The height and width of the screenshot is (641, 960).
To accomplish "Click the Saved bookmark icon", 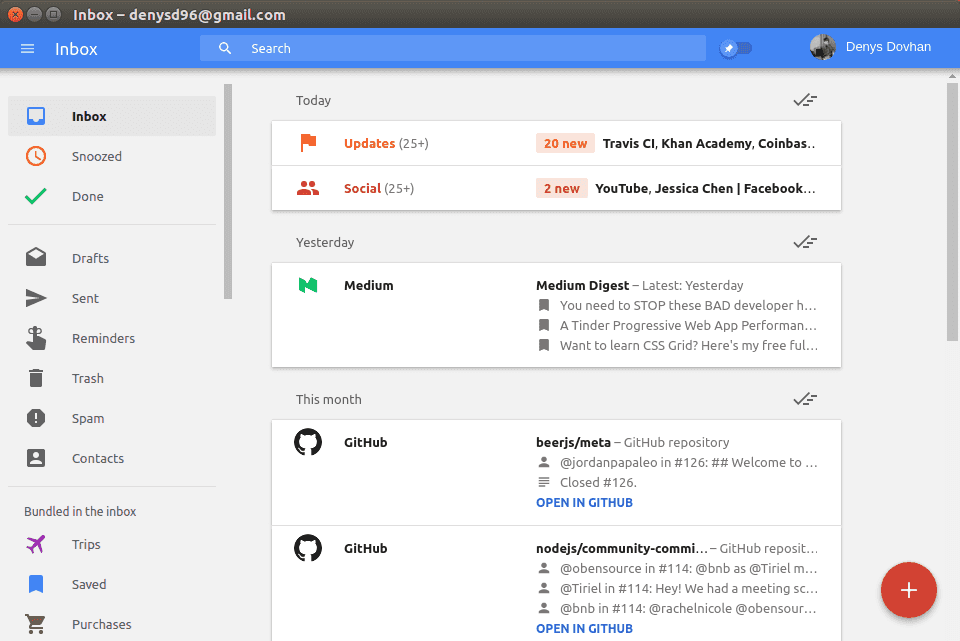I will coord(36,584).
